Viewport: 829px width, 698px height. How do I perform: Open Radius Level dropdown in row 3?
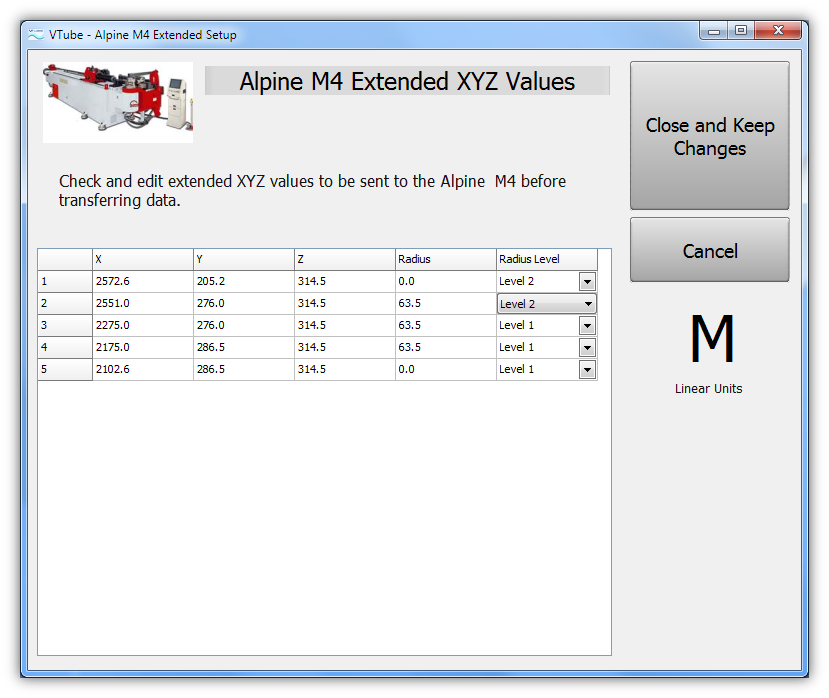(x=587, y=326)
